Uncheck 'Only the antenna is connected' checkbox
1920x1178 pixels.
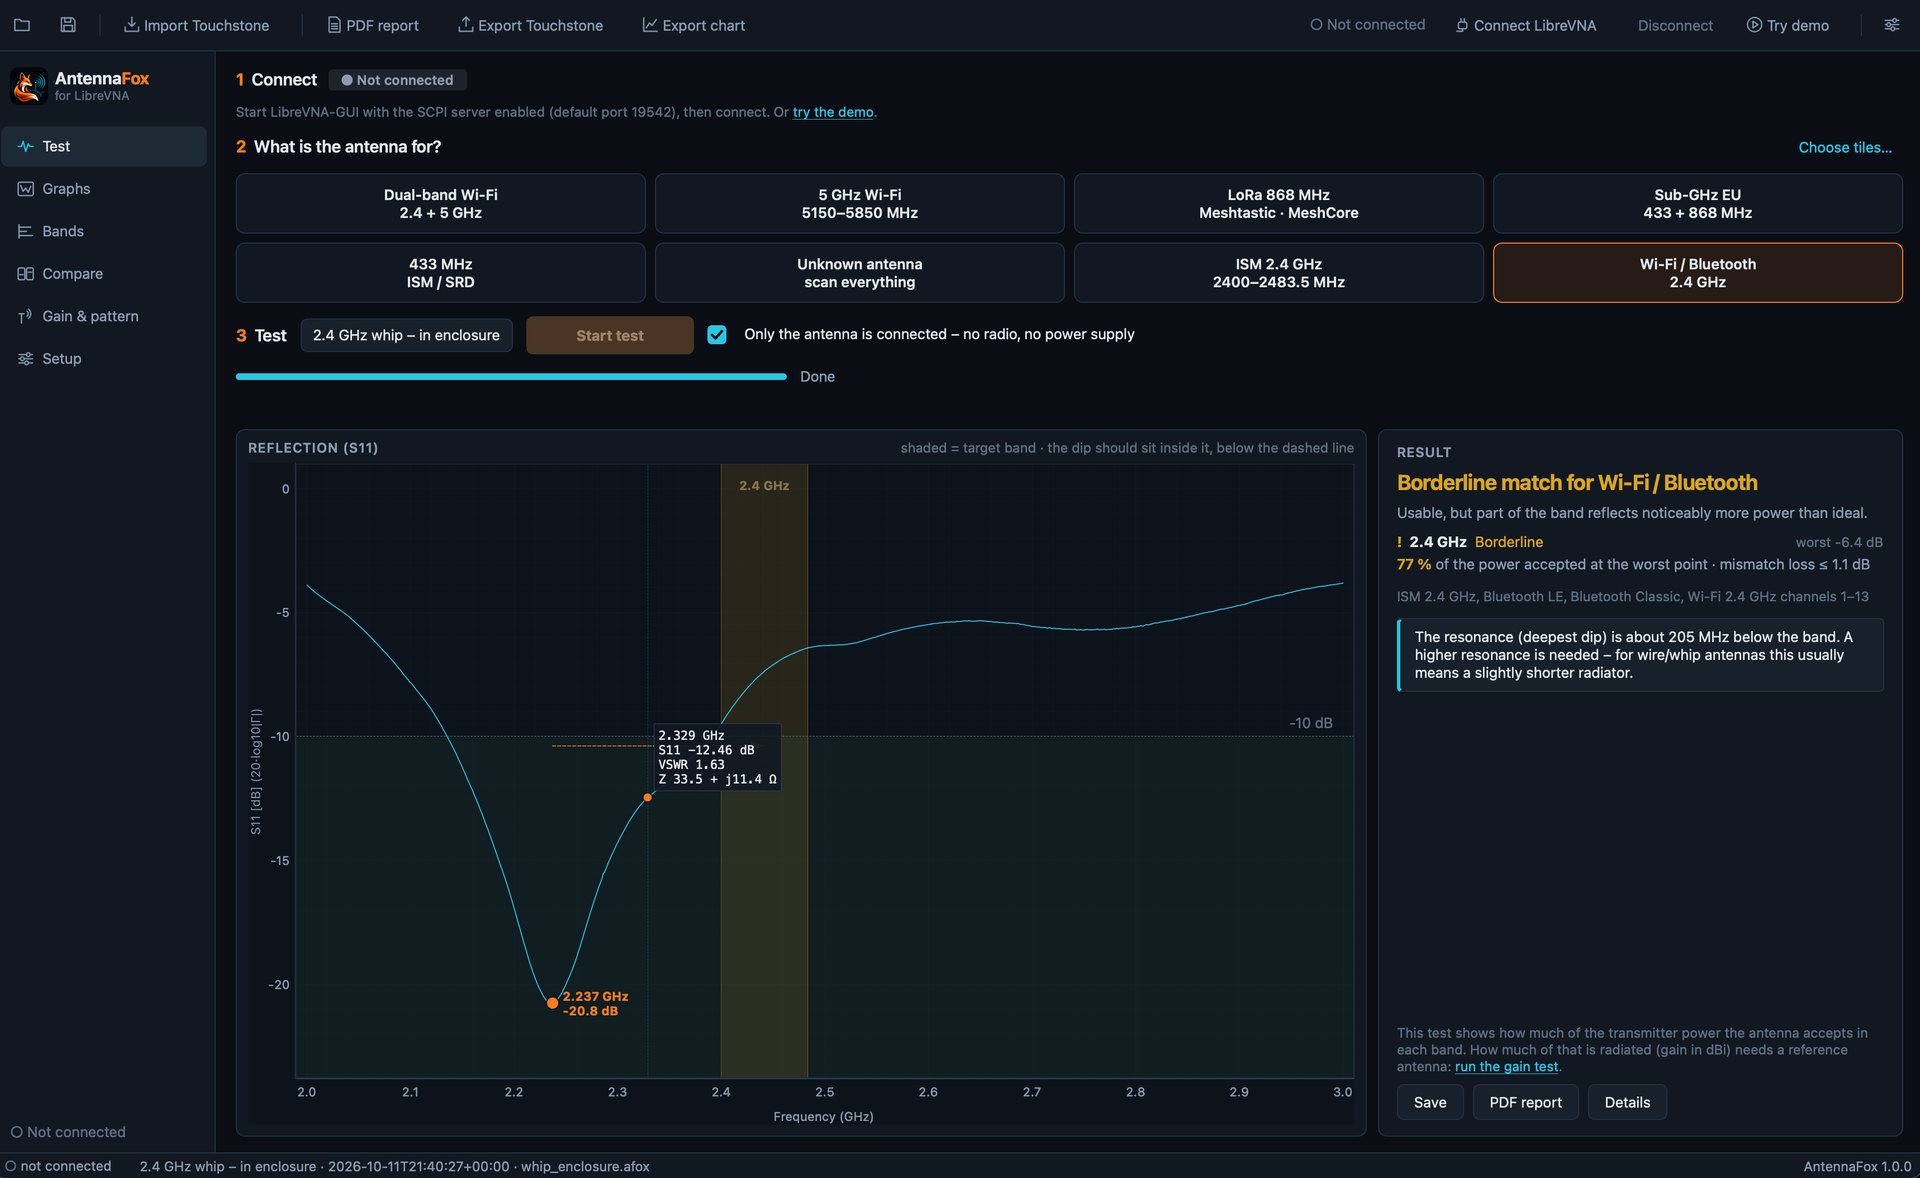click(717, 335)
